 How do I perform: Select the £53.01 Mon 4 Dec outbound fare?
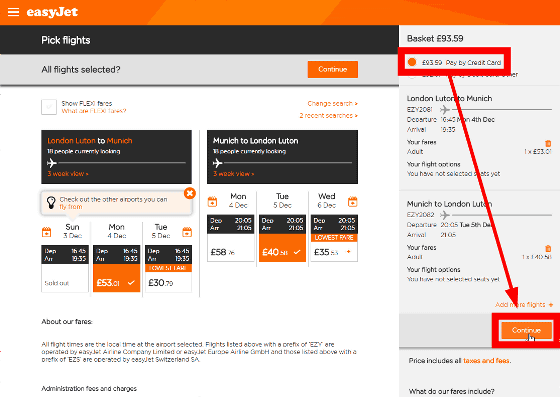(x=116, y=268)
